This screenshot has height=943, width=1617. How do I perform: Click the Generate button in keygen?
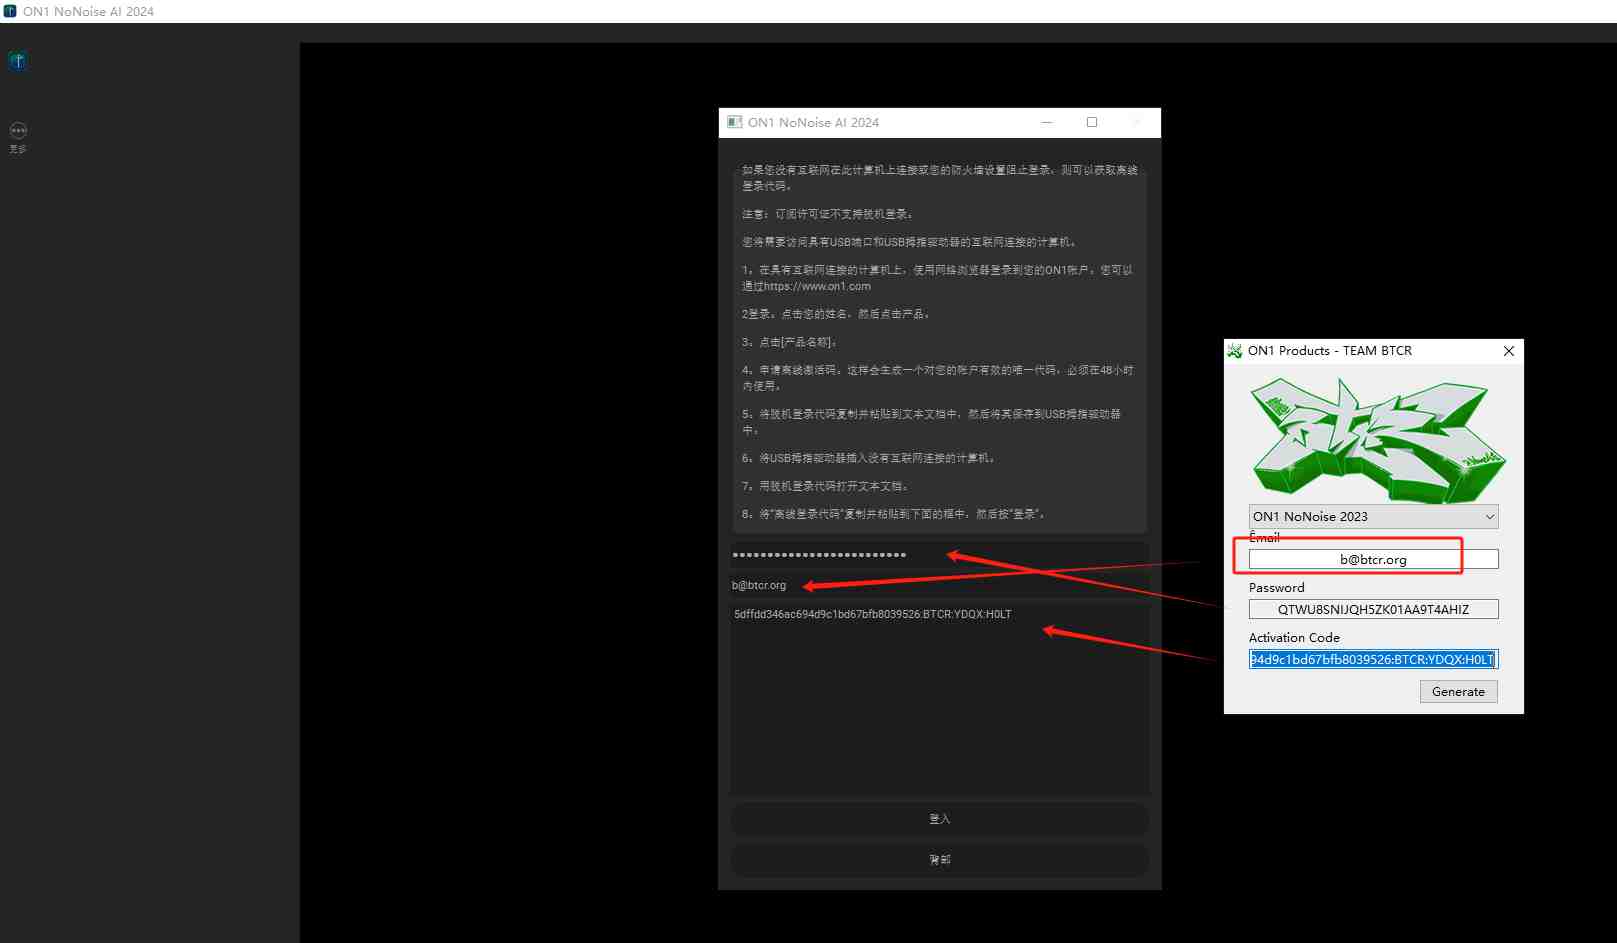tap(1458, 691)
